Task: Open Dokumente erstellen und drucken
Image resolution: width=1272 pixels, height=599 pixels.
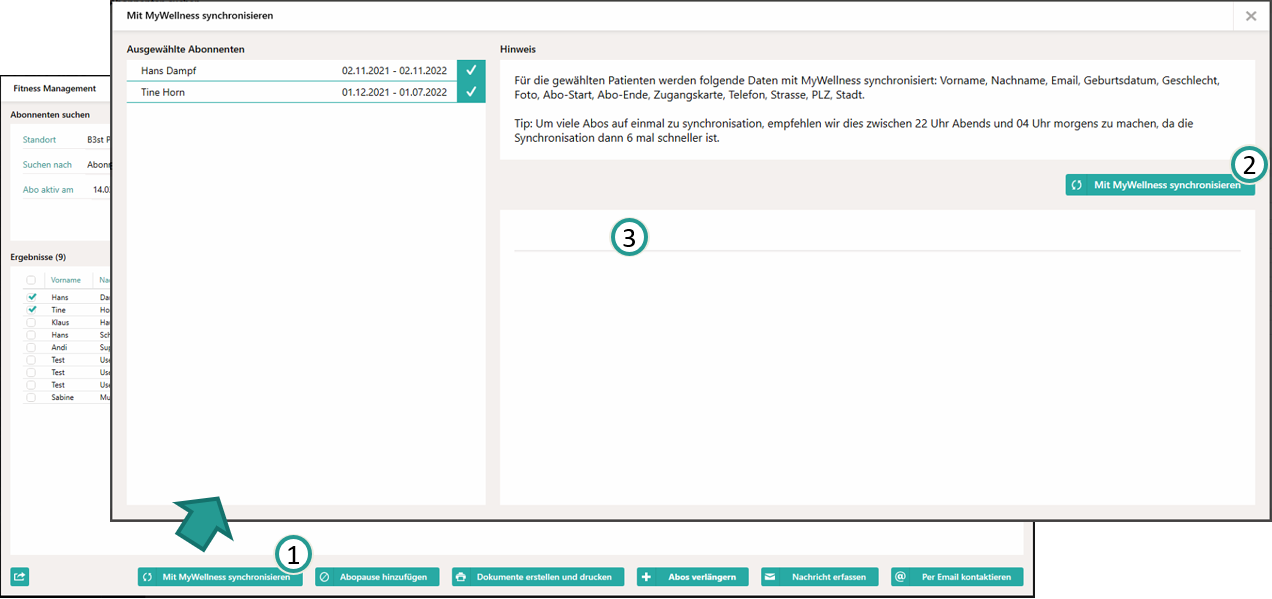Action: coord(538,577)
